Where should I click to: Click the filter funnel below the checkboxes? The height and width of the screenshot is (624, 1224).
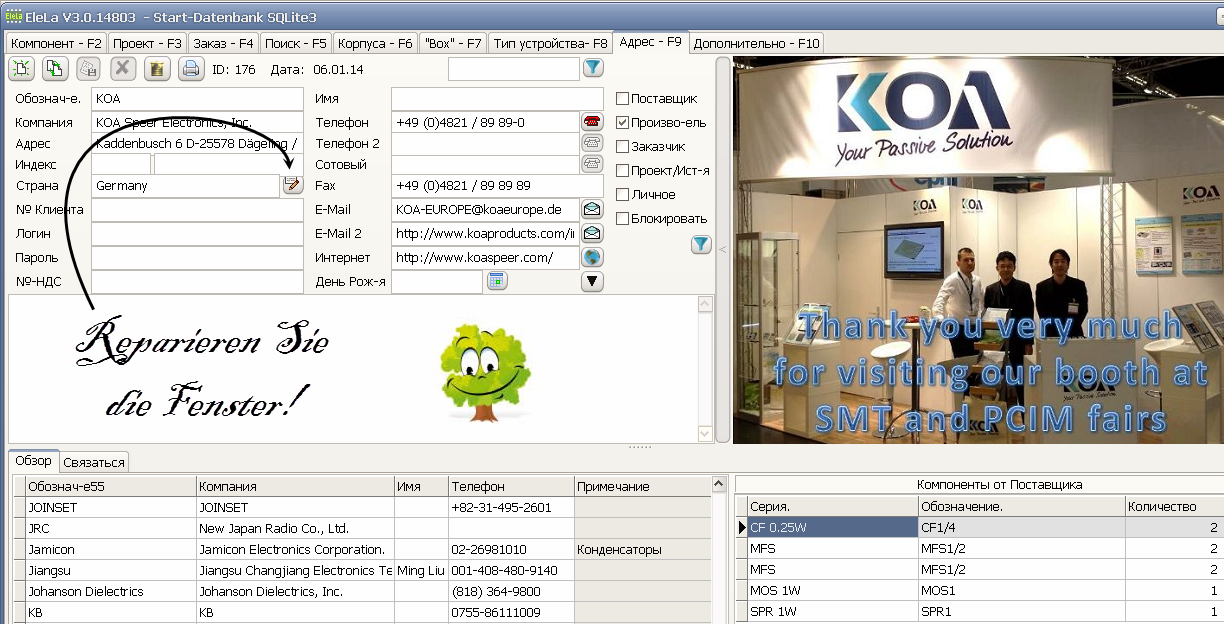pyautogui.click(x=701, y=244)
